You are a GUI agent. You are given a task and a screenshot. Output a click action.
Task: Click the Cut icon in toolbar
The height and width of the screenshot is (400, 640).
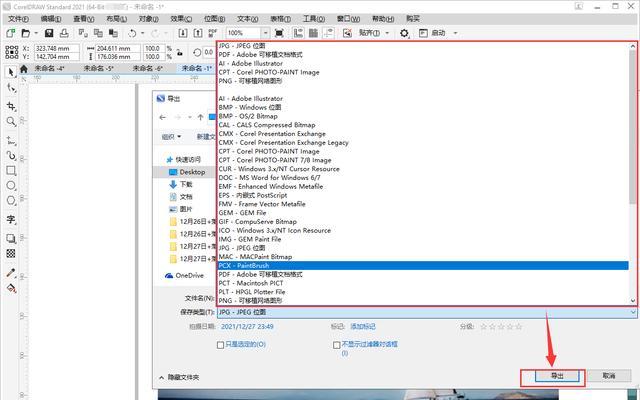83,33
